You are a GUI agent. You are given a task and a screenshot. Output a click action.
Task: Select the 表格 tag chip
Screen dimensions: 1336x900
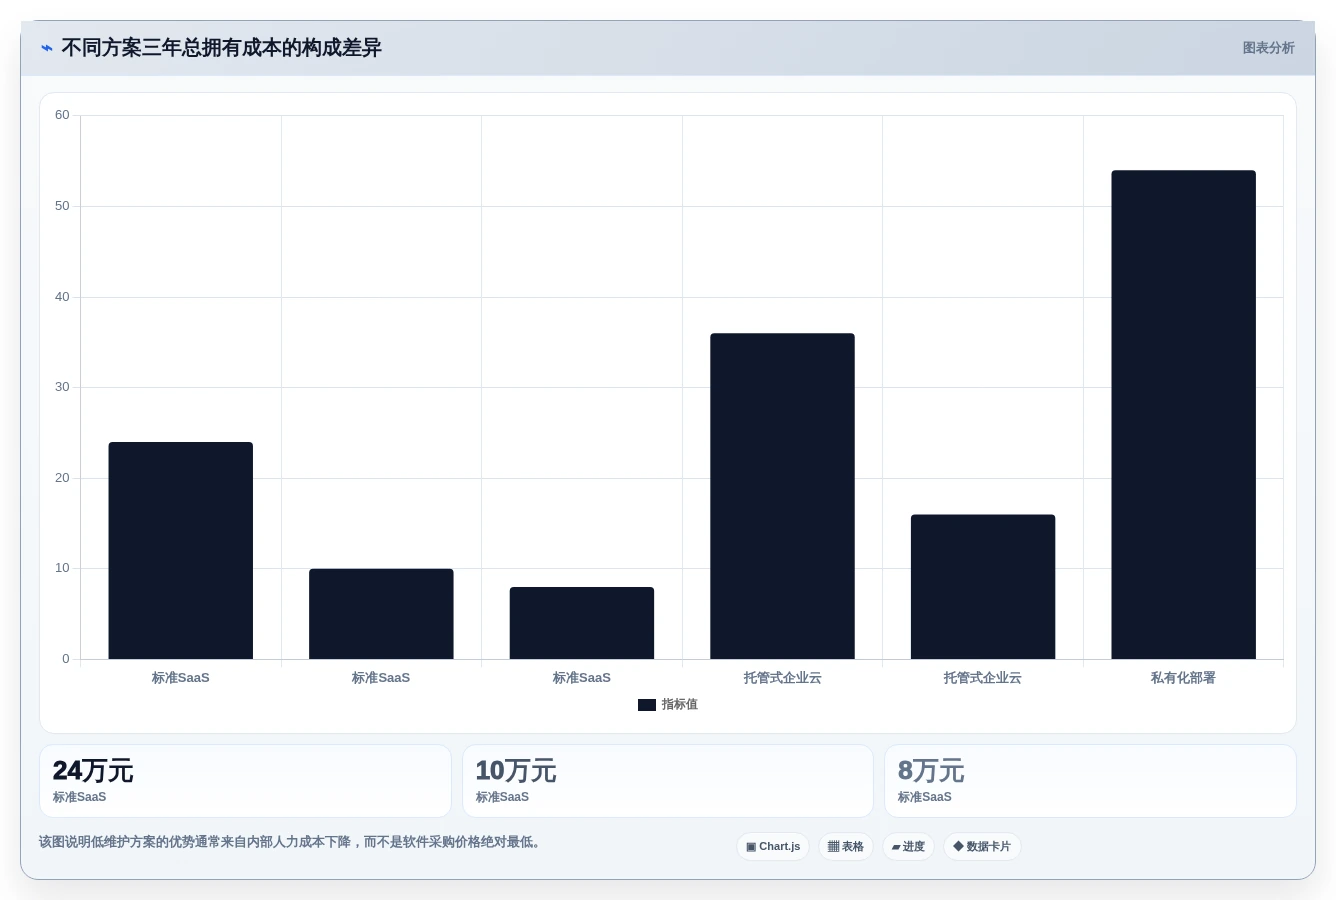pyautogui.click(x=846, y=847)
